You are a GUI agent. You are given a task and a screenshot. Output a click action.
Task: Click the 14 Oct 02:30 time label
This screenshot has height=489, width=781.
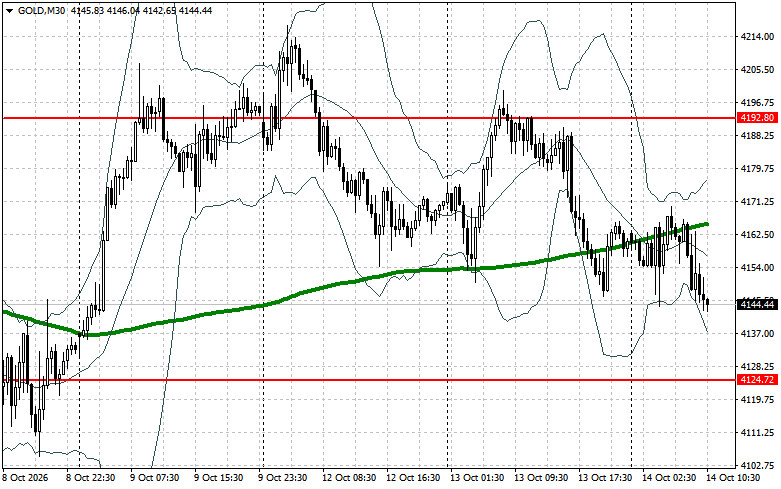tap(669, 478)
